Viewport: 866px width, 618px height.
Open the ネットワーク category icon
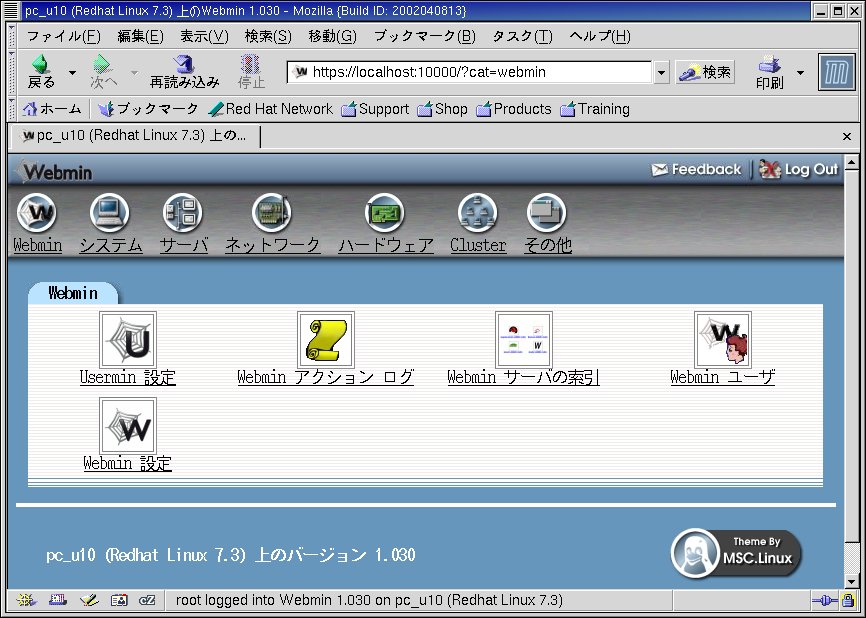pyautogui.click(x=272, y=213)
